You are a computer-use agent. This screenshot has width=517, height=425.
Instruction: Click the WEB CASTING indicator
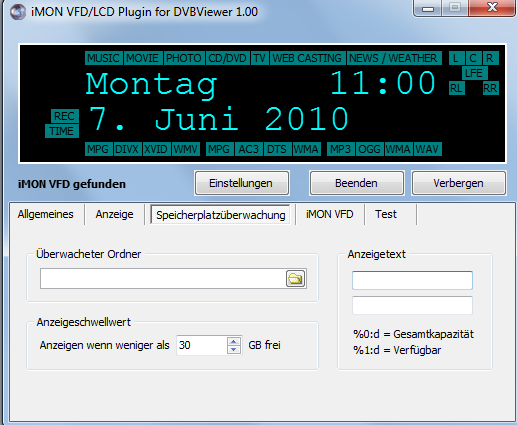coord(307,58)
